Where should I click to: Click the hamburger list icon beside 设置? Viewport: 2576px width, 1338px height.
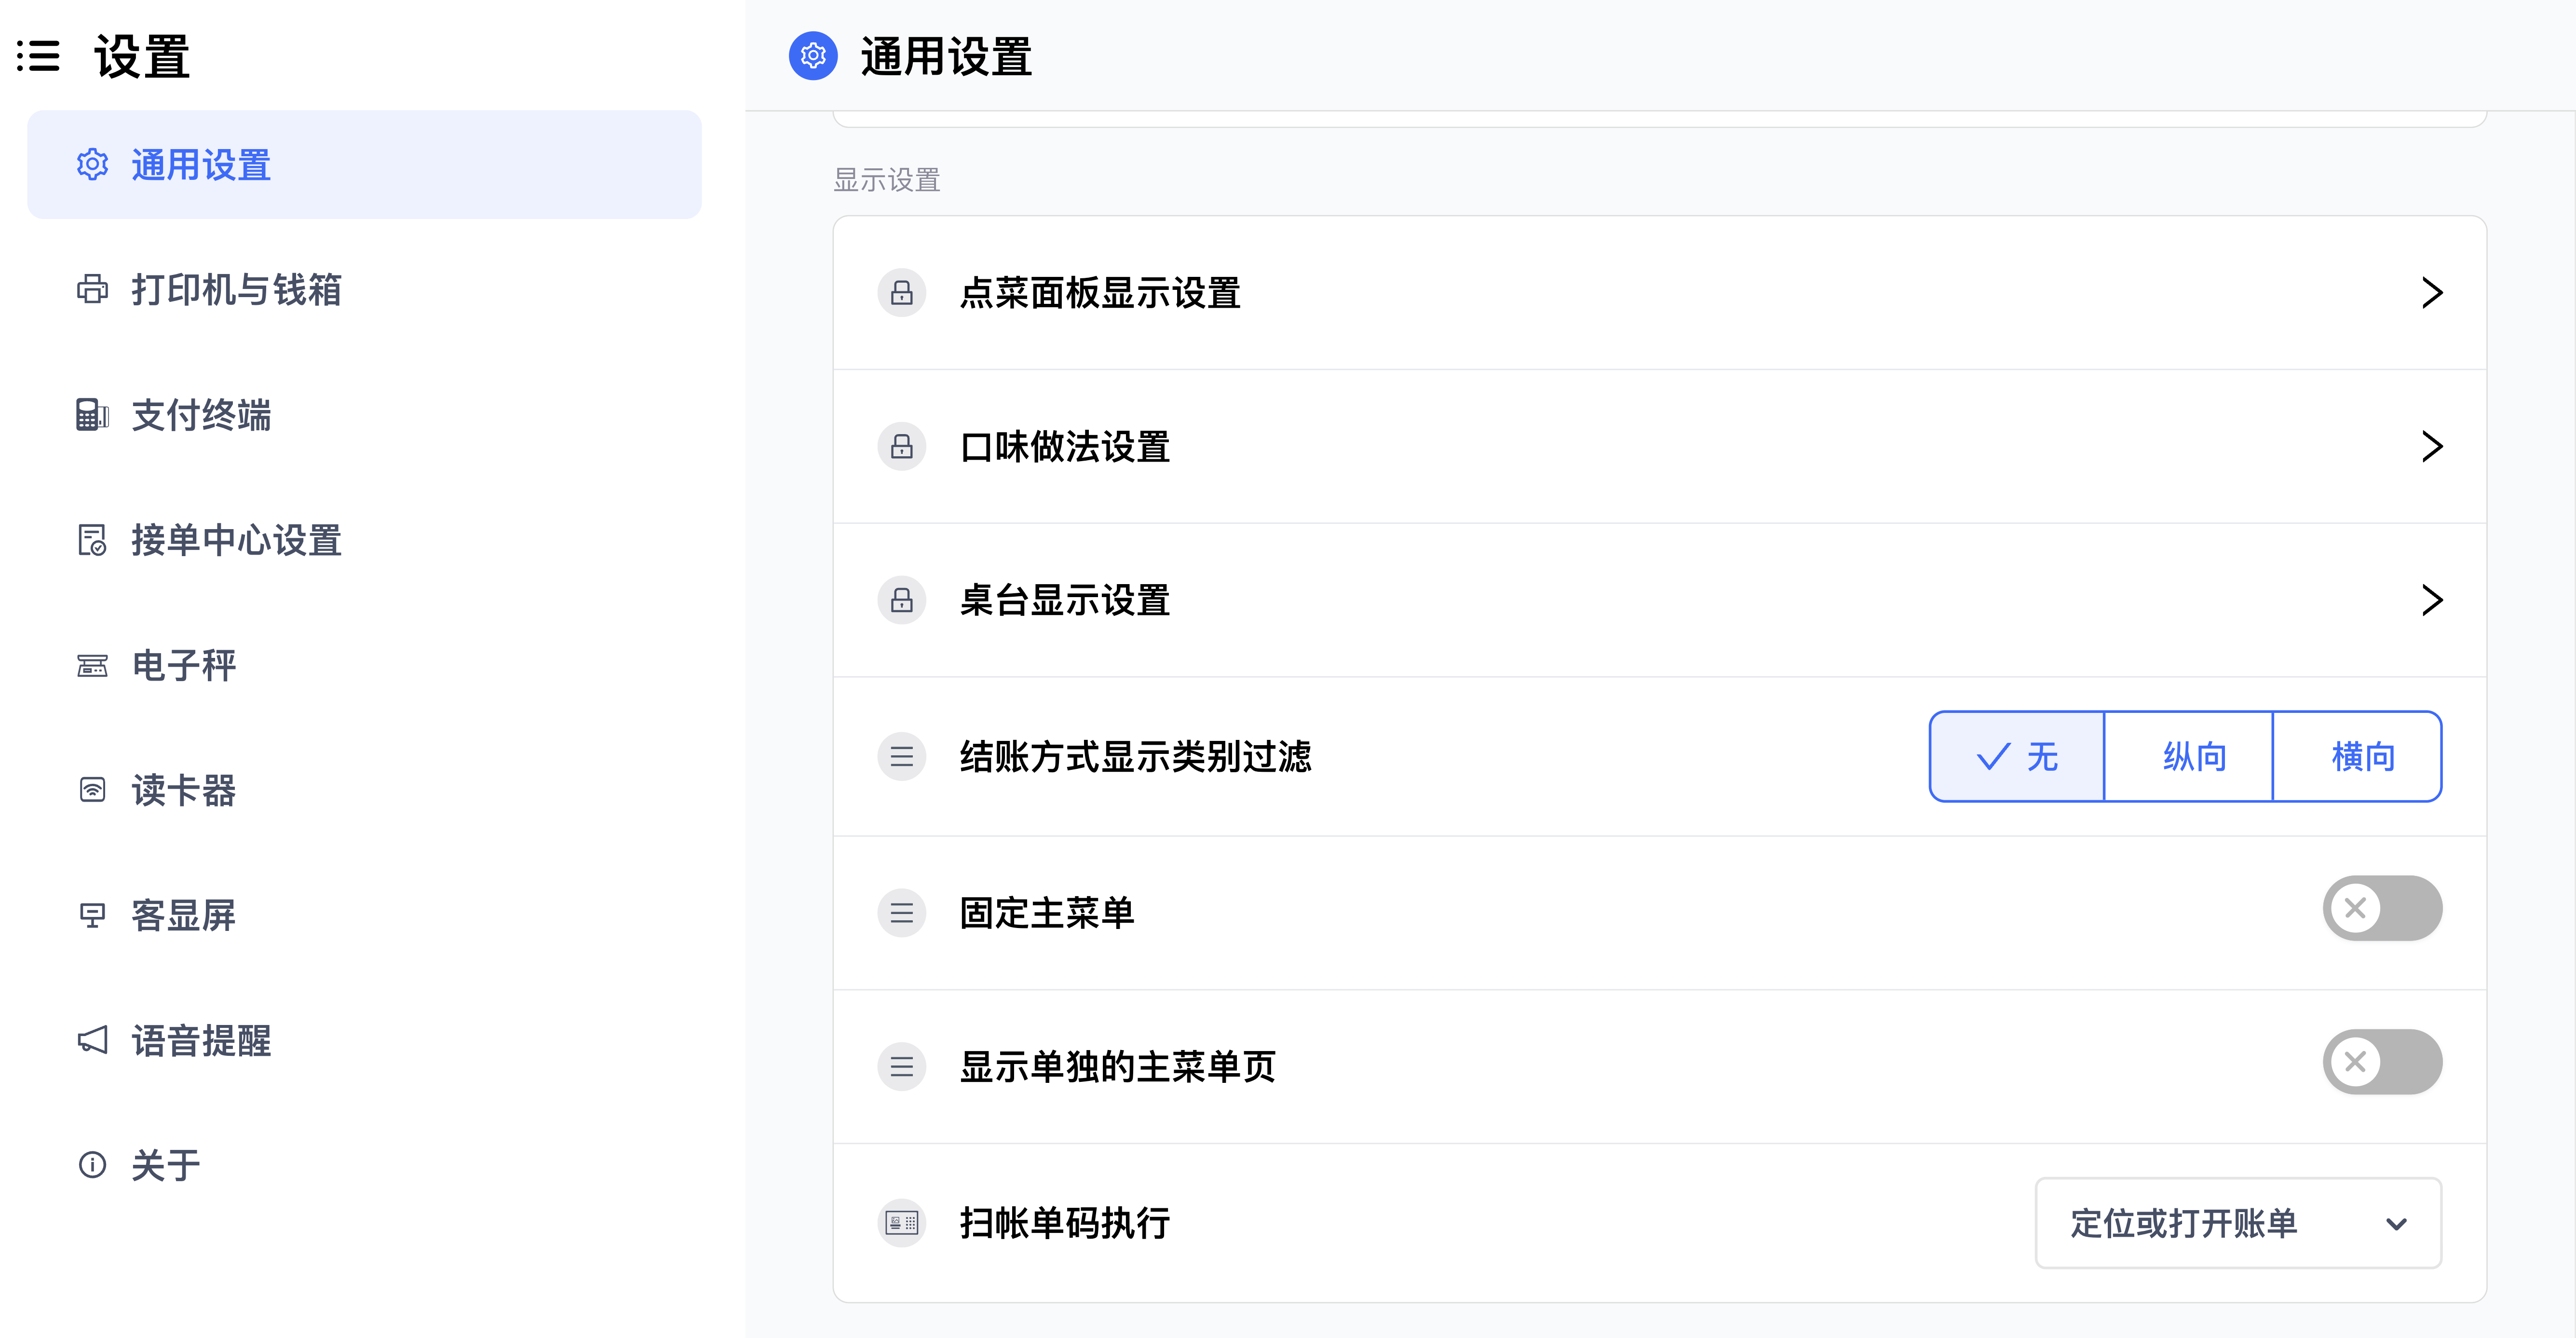38,56
